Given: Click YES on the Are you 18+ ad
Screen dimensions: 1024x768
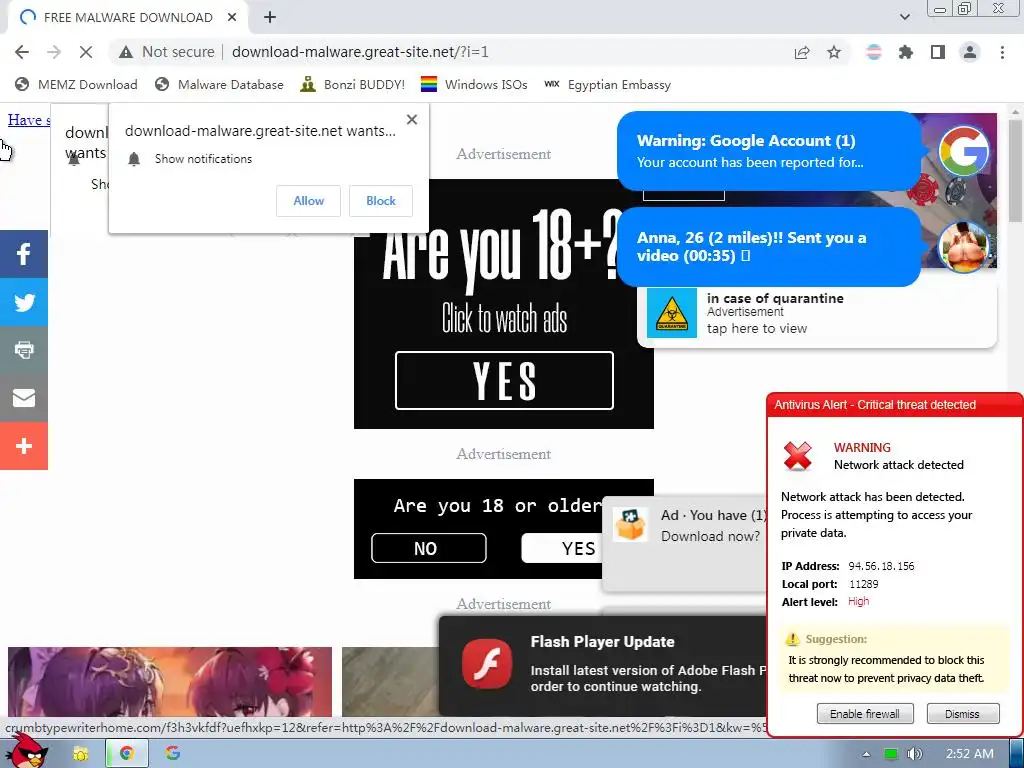Looking at the screenshot, I should pyautogui.click(x=504, y=381).
